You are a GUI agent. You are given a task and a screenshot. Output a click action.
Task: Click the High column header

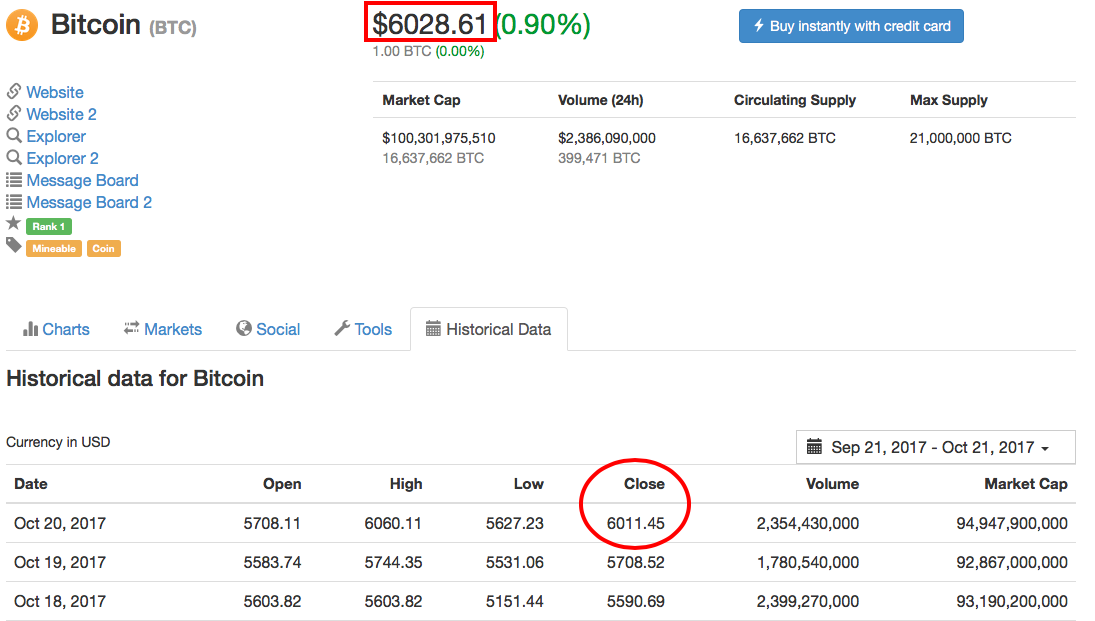click(x=406, y=484)
